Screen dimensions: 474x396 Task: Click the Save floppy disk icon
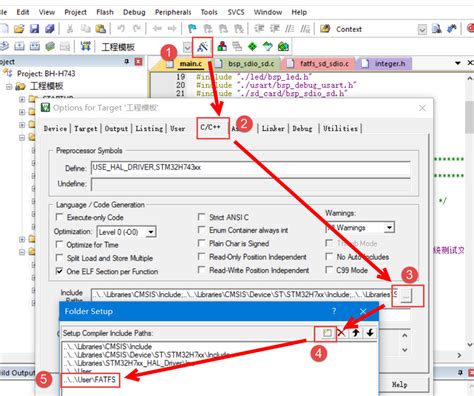[34, 29]
